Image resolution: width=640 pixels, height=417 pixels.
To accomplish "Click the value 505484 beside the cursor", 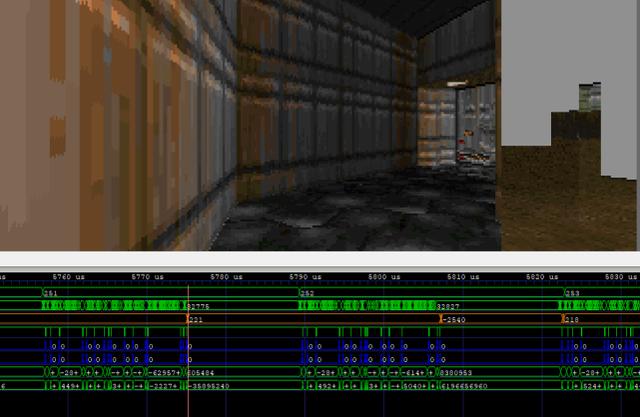I will (200, 373).
